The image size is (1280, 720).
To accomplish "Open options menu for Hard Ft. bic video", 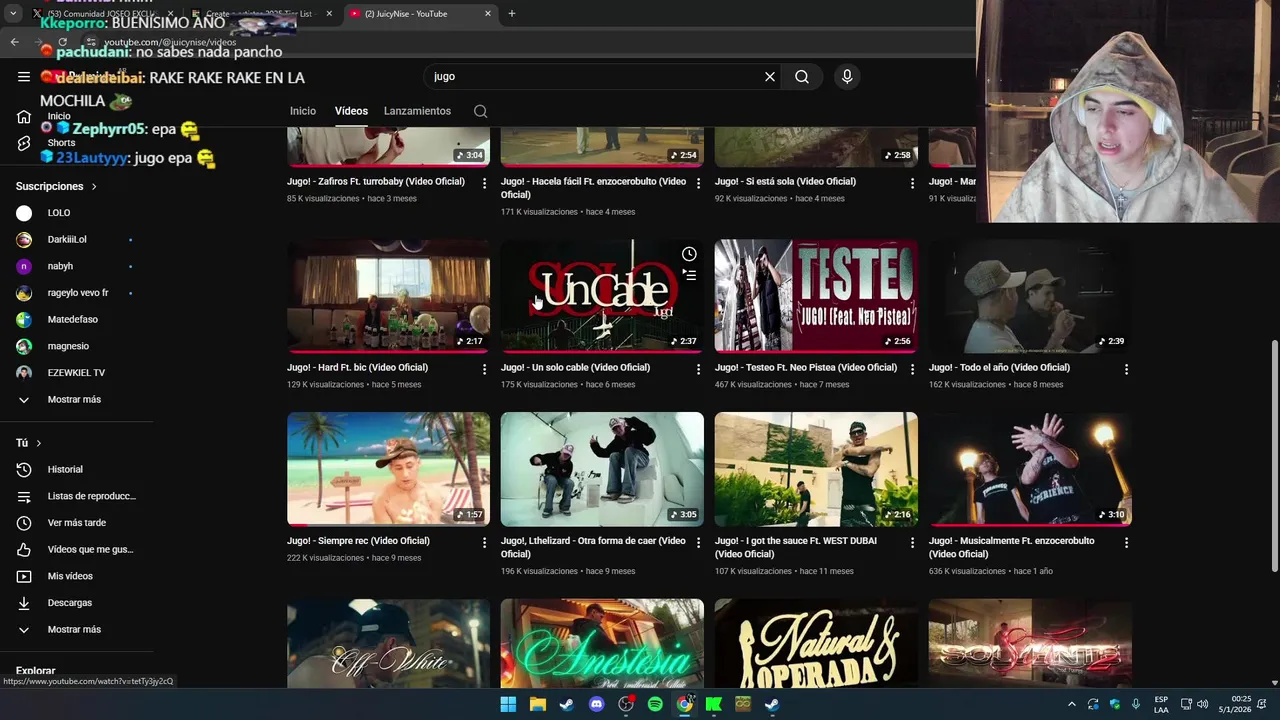I will tap(485, 369).
